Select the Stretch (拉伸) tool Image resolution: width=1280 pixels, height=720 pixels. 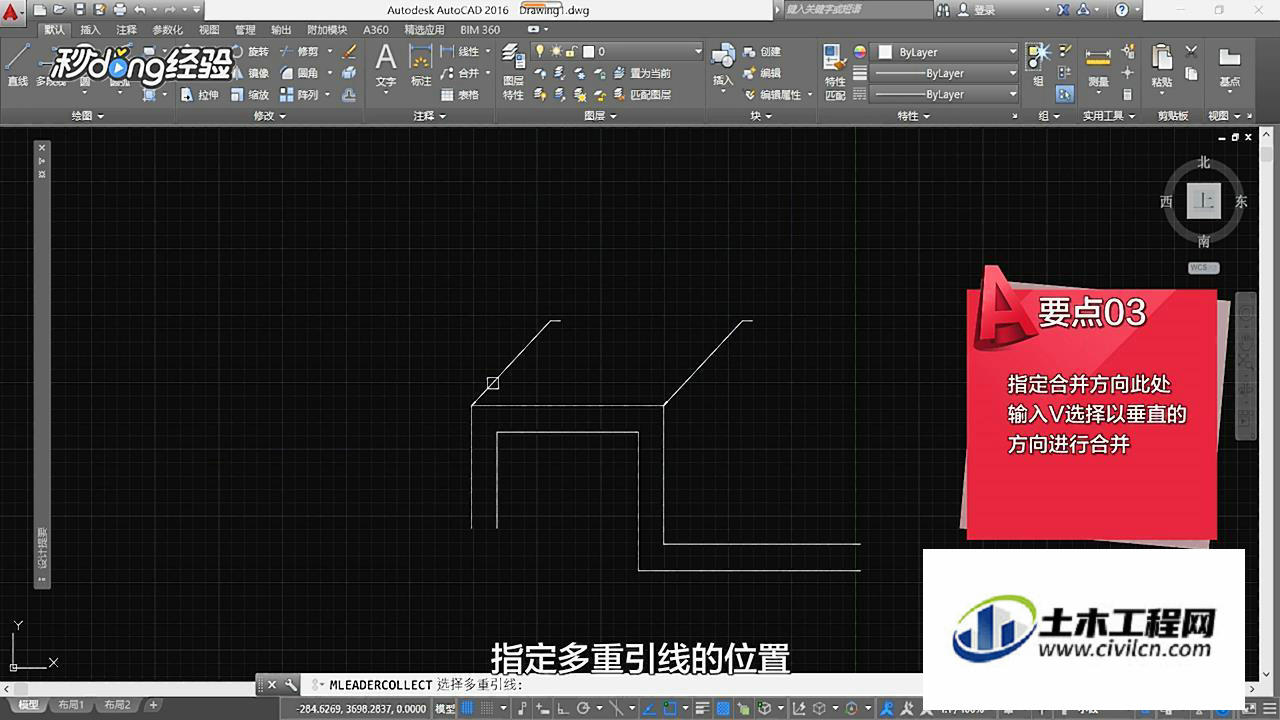200,95
